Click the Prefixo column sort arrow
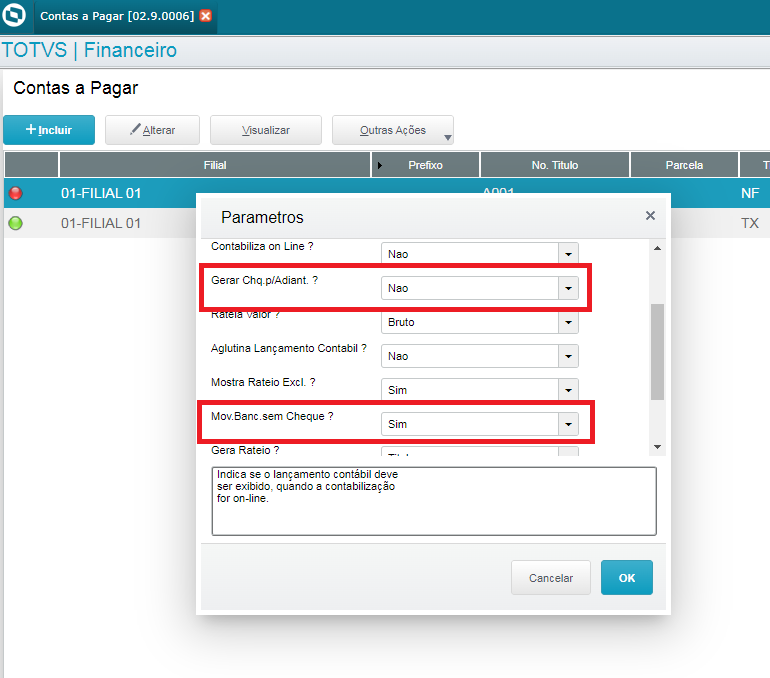This screenshot has width=770, height=678. (x=380, y=165)
